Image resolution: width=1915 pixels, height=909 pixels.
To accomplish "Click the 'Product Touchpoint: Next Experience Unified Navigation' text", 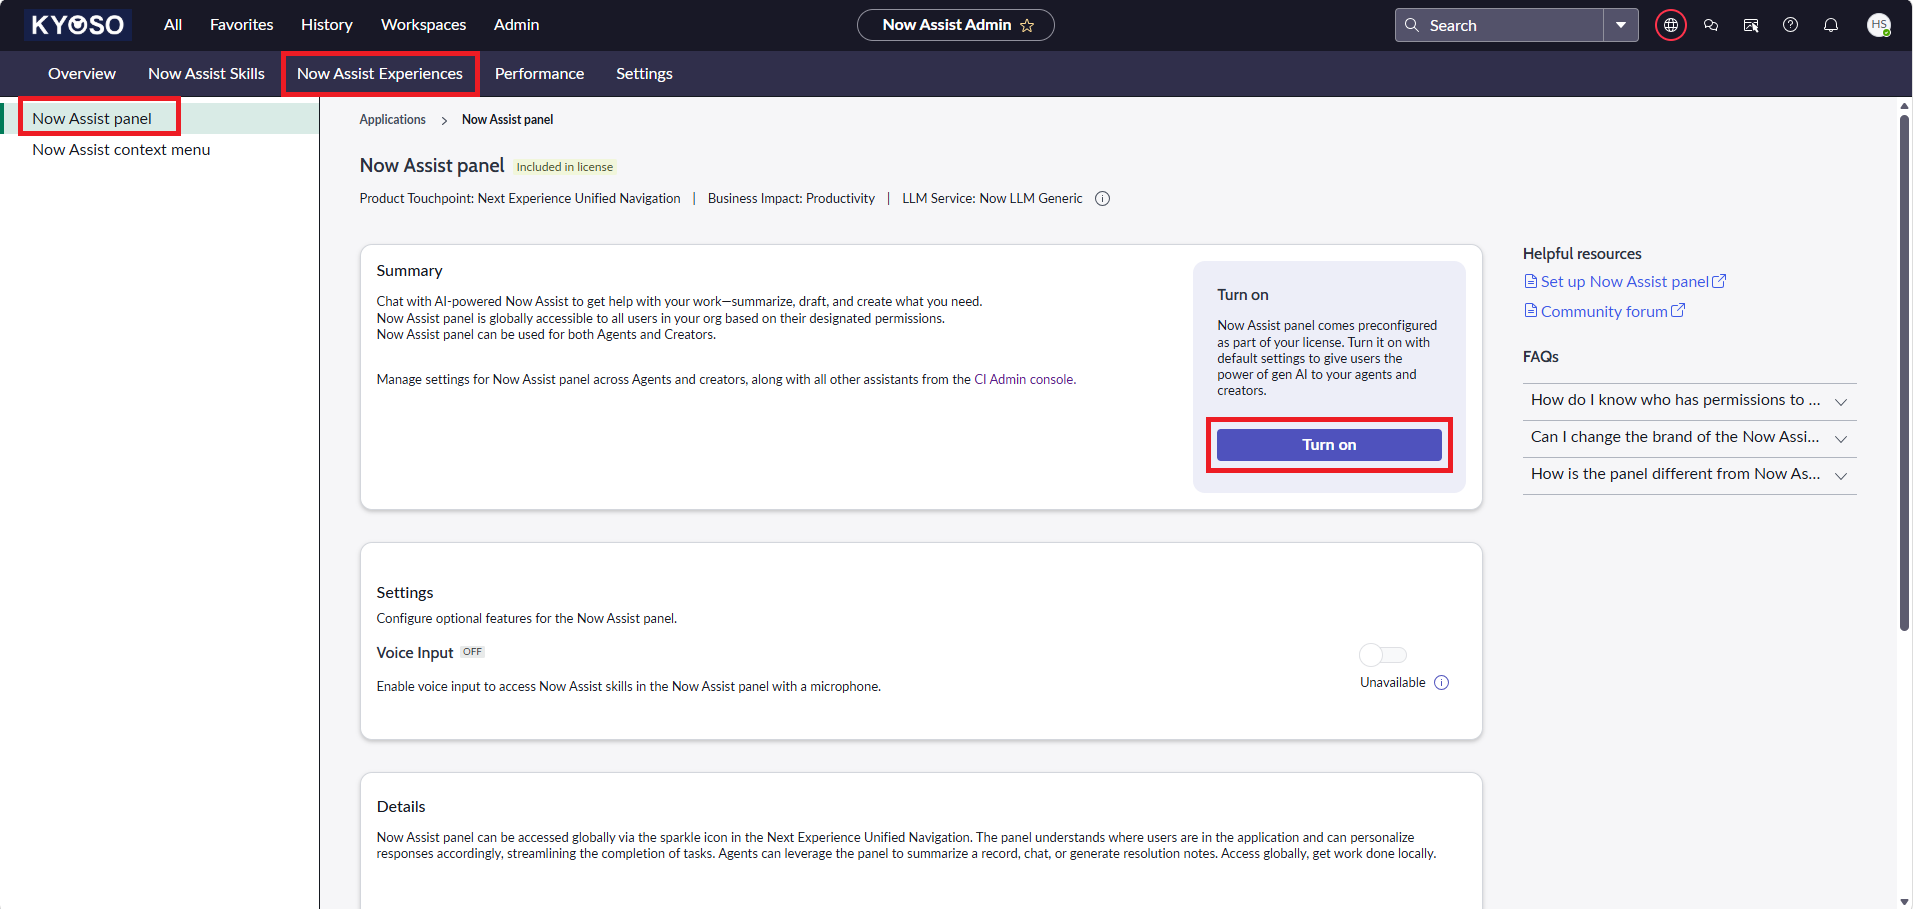I will click(x=520, y=199).
